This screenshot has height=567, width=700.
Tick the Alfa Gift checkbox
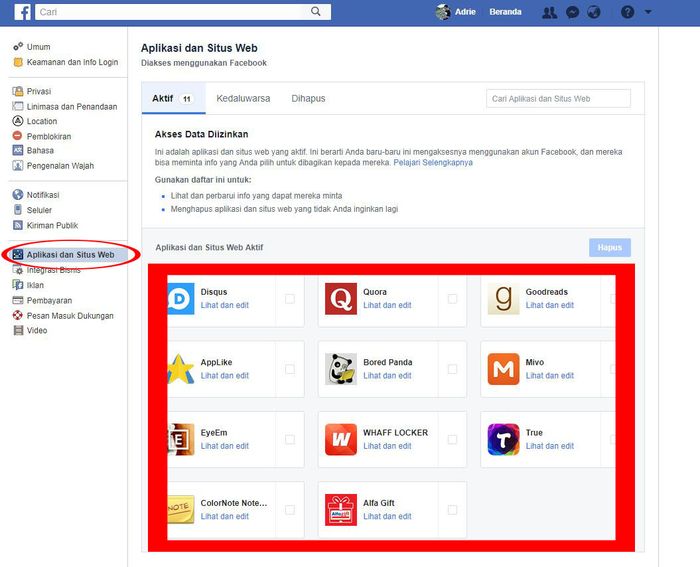click(x=452, y=509)
